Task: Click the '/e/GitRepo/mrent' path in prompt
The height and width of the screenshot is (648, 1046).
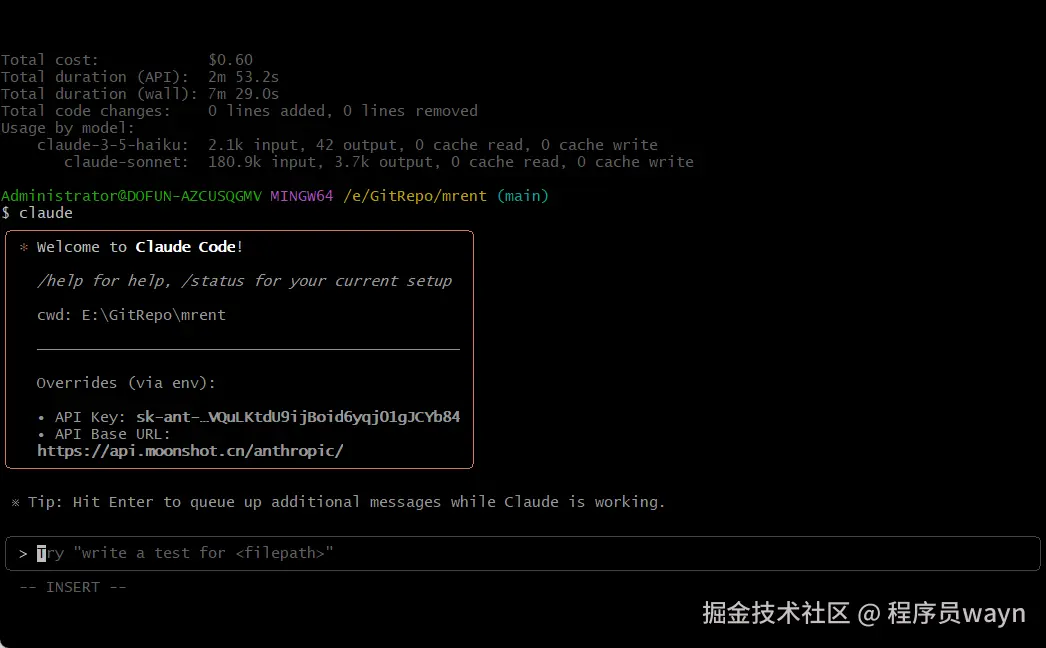Action: (x=415, y=196)
